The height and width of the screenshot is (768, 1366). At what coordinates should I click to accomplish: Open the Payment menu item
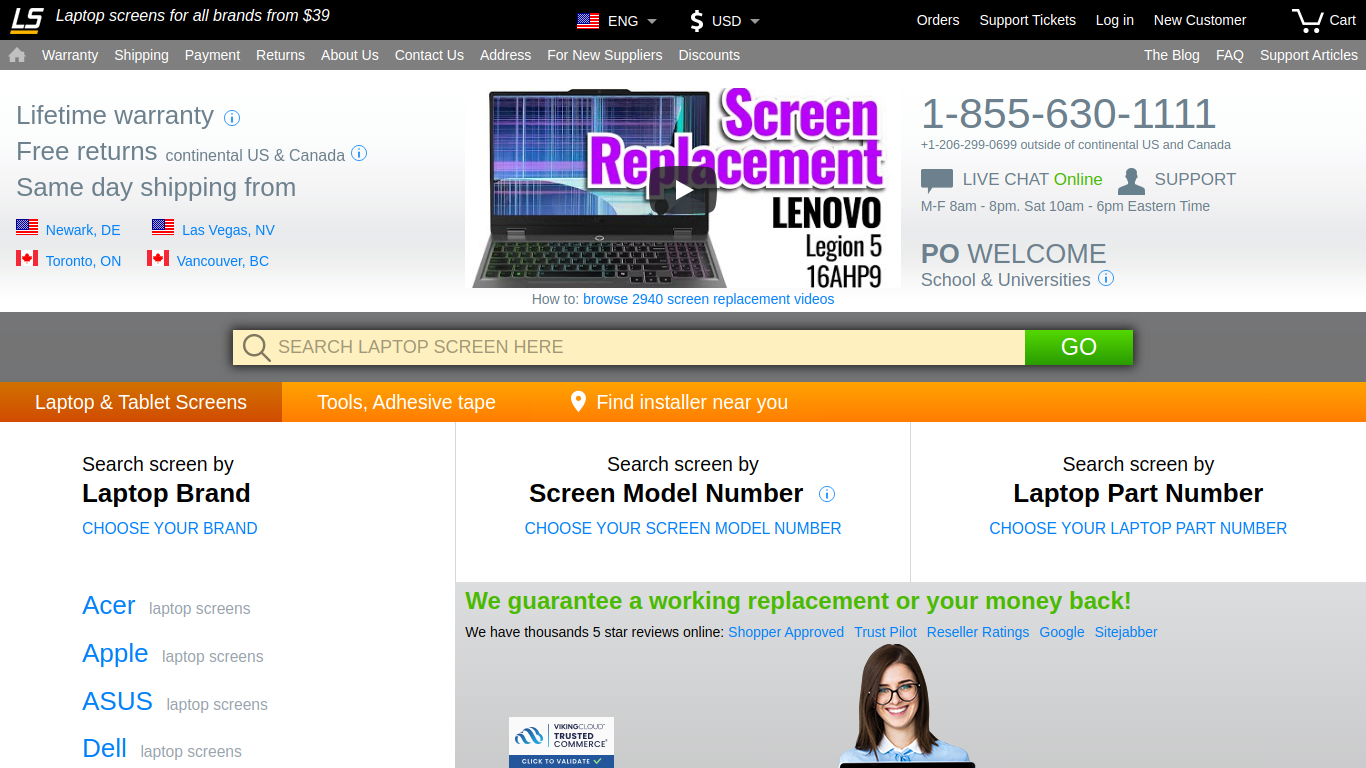tap(212, 55)
